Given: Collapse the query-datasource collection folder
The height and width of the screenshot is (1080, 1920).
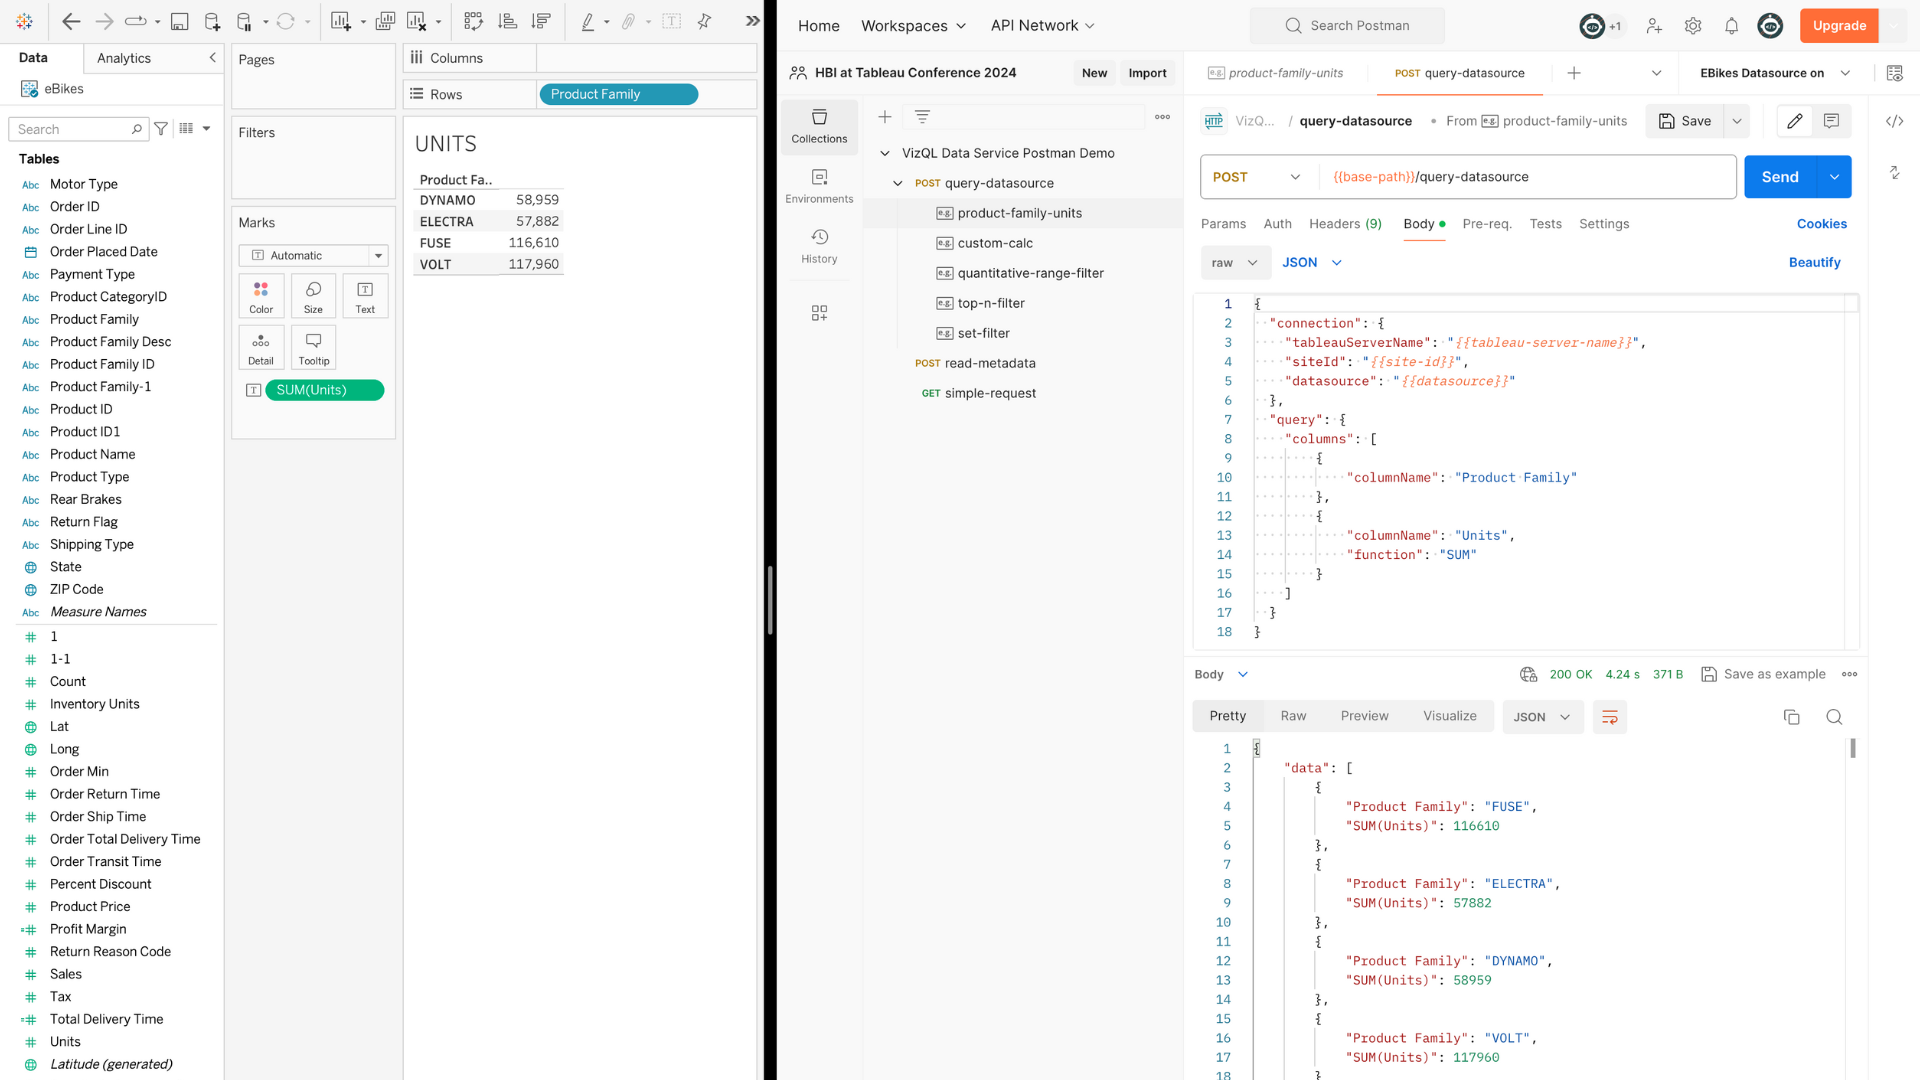Looking at the screenshot, I should click(x=897, y=183).
